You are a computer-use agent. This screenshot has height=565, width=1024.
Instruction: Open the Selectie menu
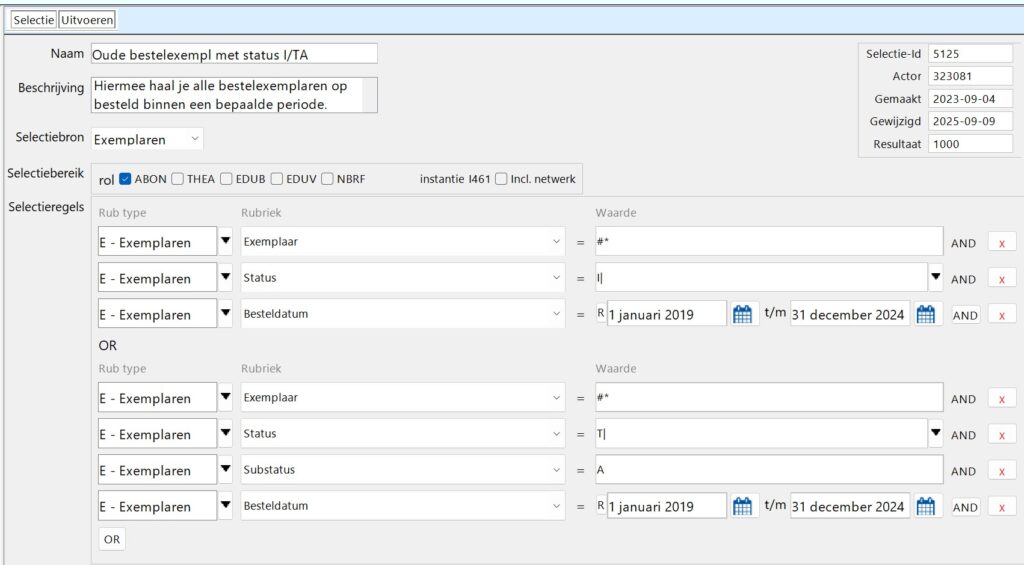click(34, 20)
